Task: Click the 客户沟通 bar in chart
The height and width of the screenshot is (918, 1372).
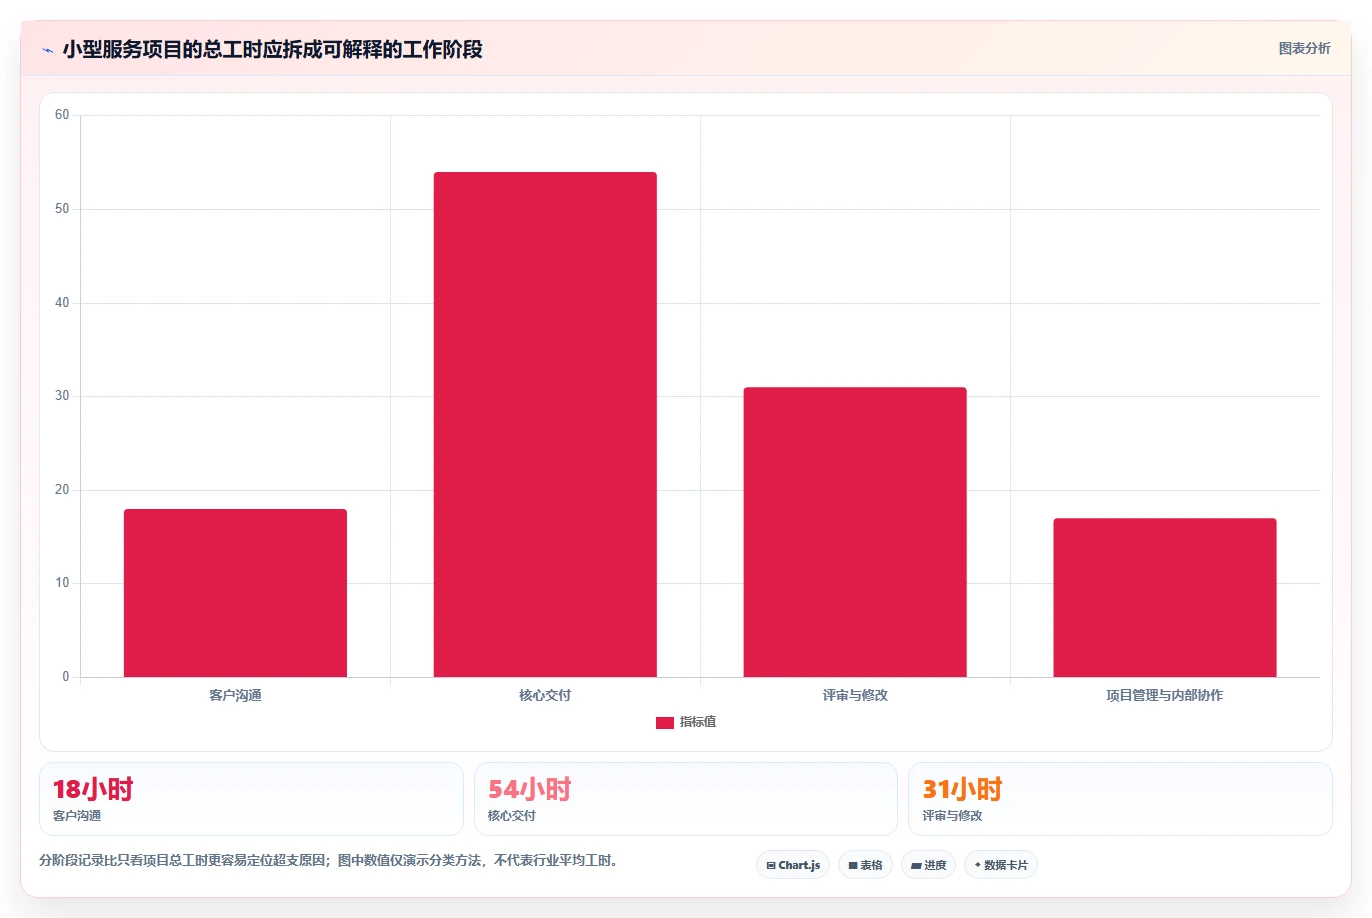Action: click(235, 593)
